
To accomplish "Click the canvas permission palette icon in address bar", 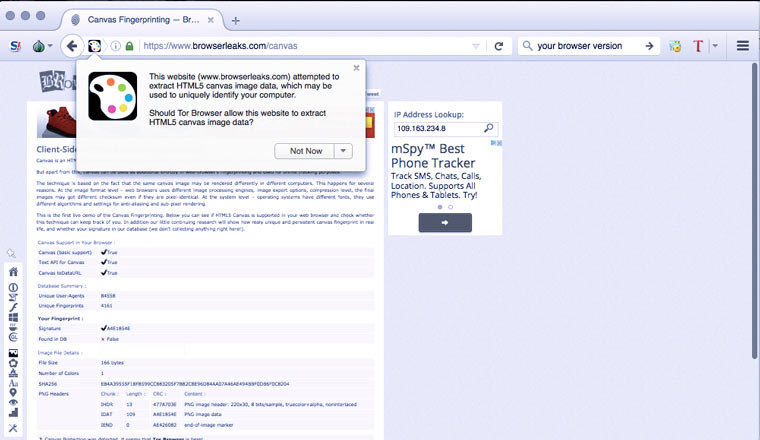I will [94, 46].
